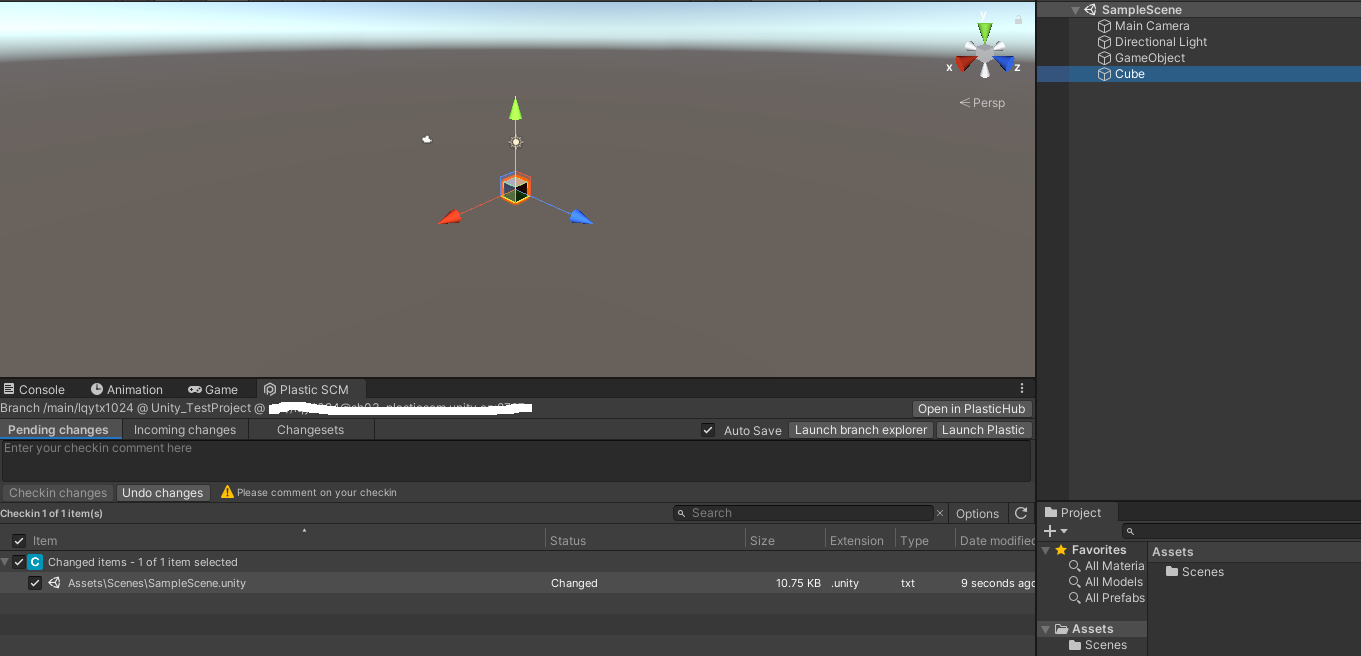The height and width of the screenshot is (656, 1361).
Task: Refresh the Plastic SCM pending changes list
Action: pyautogui.click(x=1021, y=513)
